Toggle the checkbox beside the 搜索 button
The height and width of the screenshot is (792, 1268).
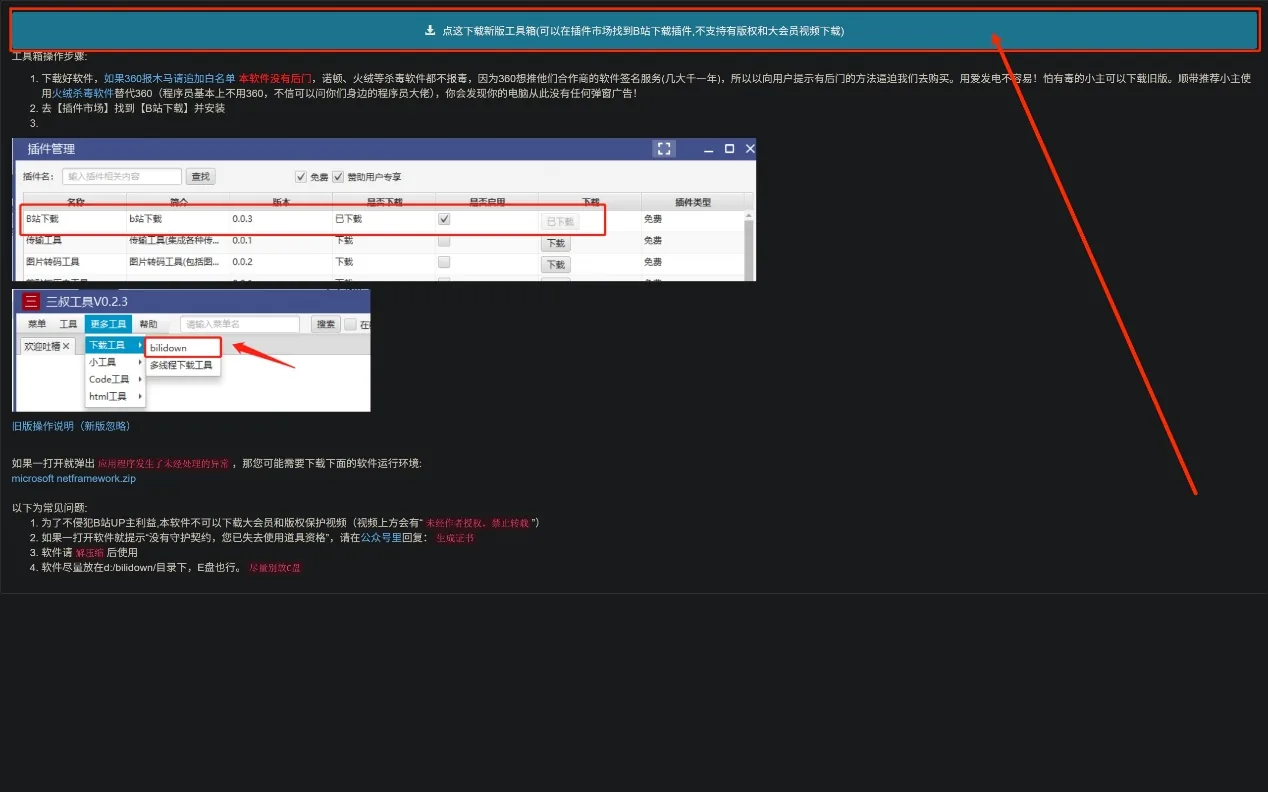coord(350,324)
